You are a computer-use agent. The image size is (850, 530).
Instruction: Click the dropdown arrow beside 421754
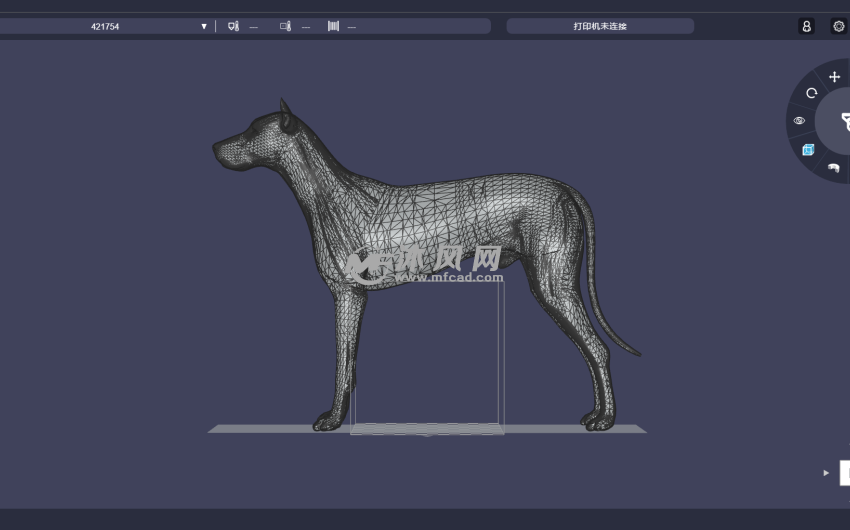204,26
